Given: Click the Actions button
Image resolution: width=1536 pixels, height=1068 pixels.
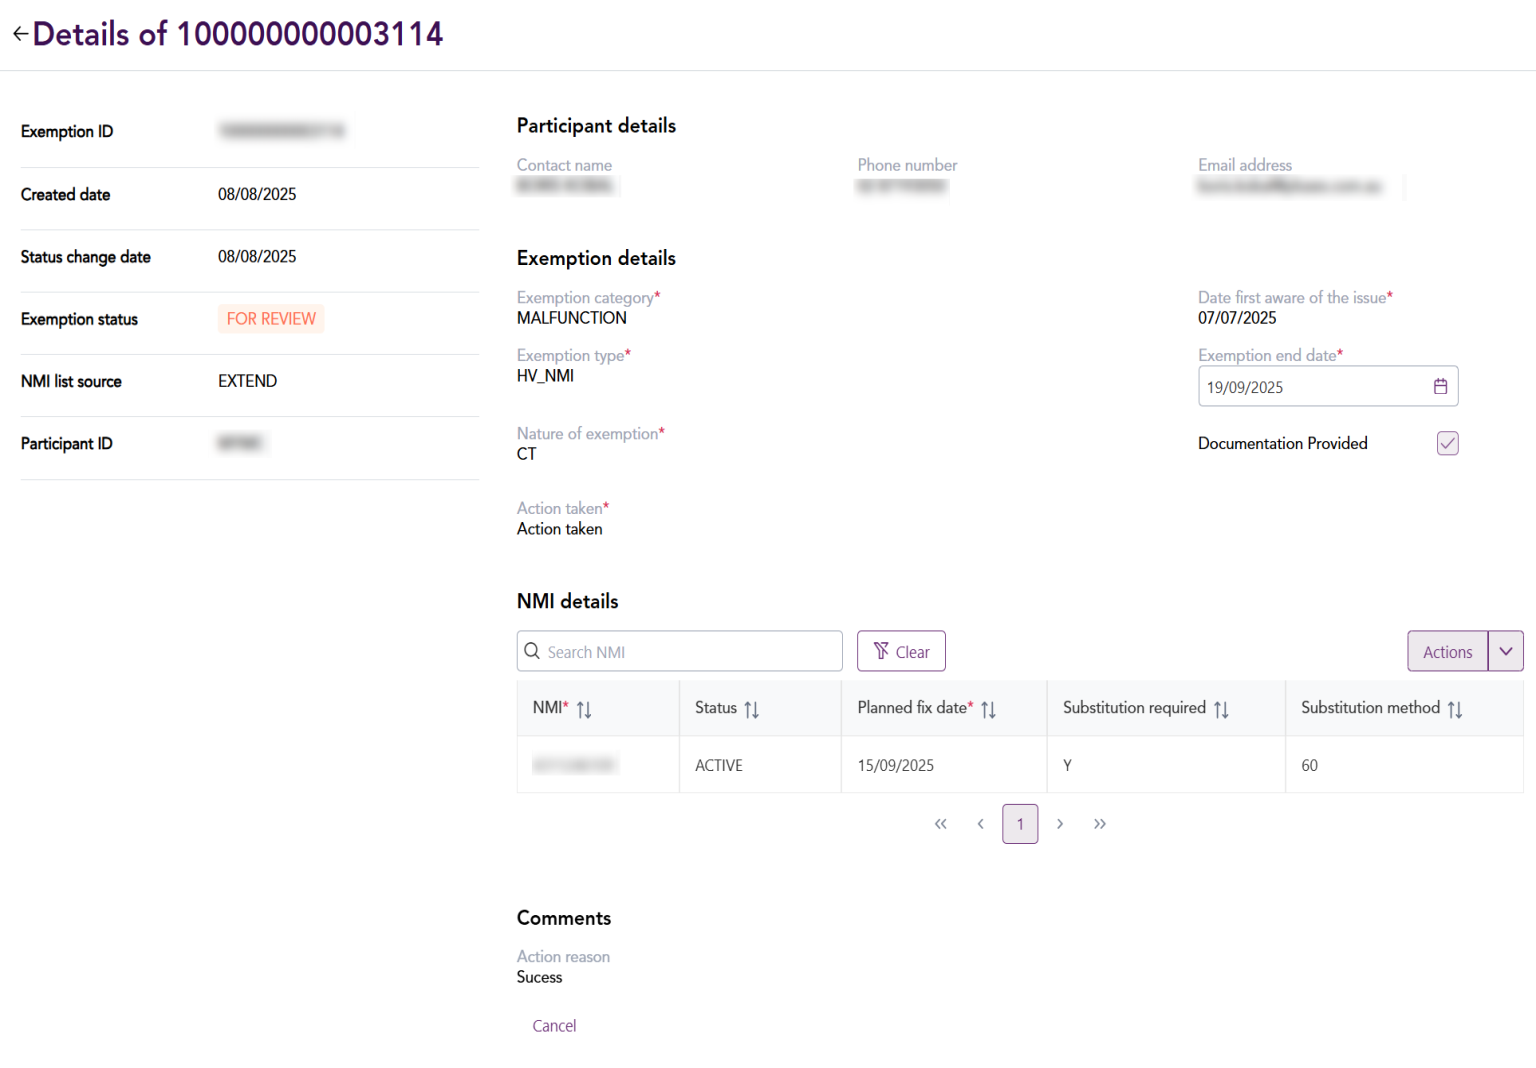Looking at the screenshot, I should [1447, 651].
